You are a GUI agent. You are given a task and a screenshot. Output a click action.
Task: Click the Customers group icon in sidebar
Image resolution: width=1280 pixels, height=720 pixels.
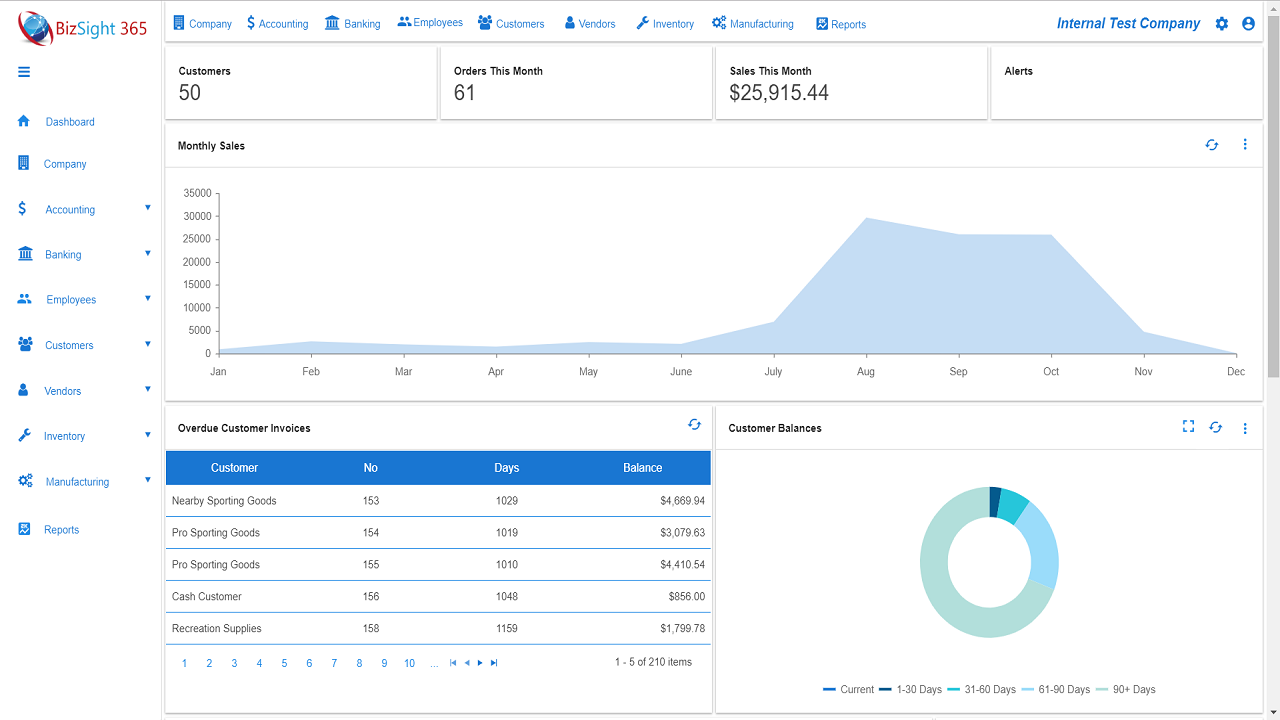[25, 344]
